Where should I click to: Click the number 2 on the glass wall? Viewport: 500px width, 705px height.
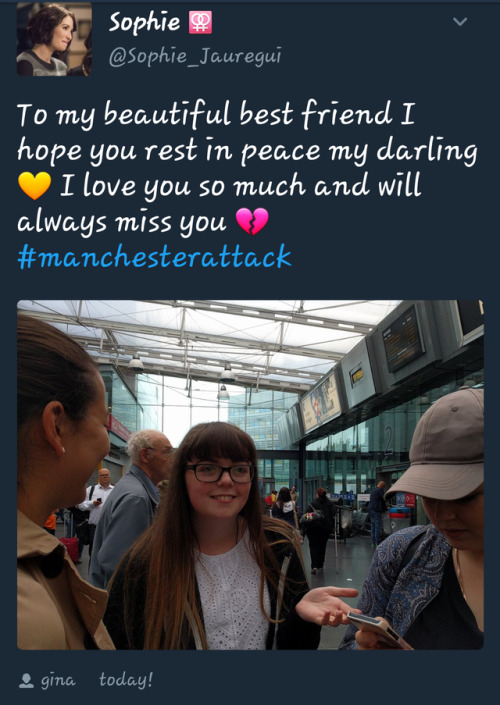coord(388,438)
